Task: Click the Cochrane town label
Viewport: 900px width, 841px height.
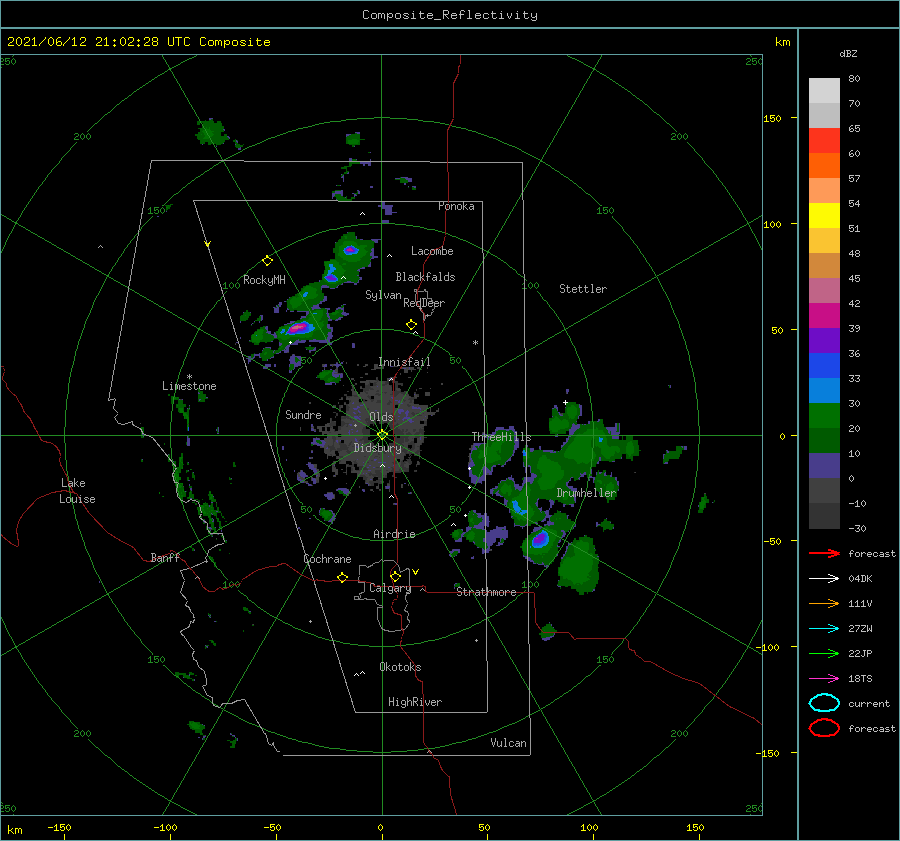Action: pos(327,559)
